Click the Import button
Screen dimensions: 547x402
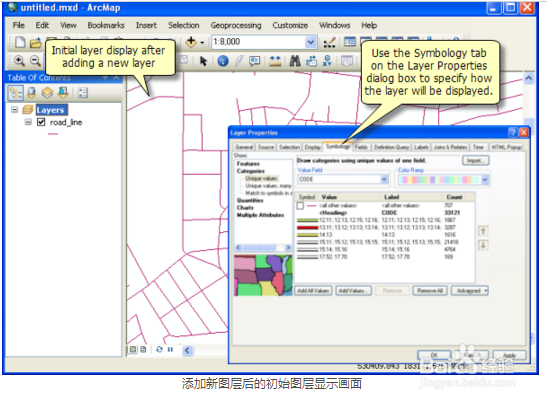point(475,160)
